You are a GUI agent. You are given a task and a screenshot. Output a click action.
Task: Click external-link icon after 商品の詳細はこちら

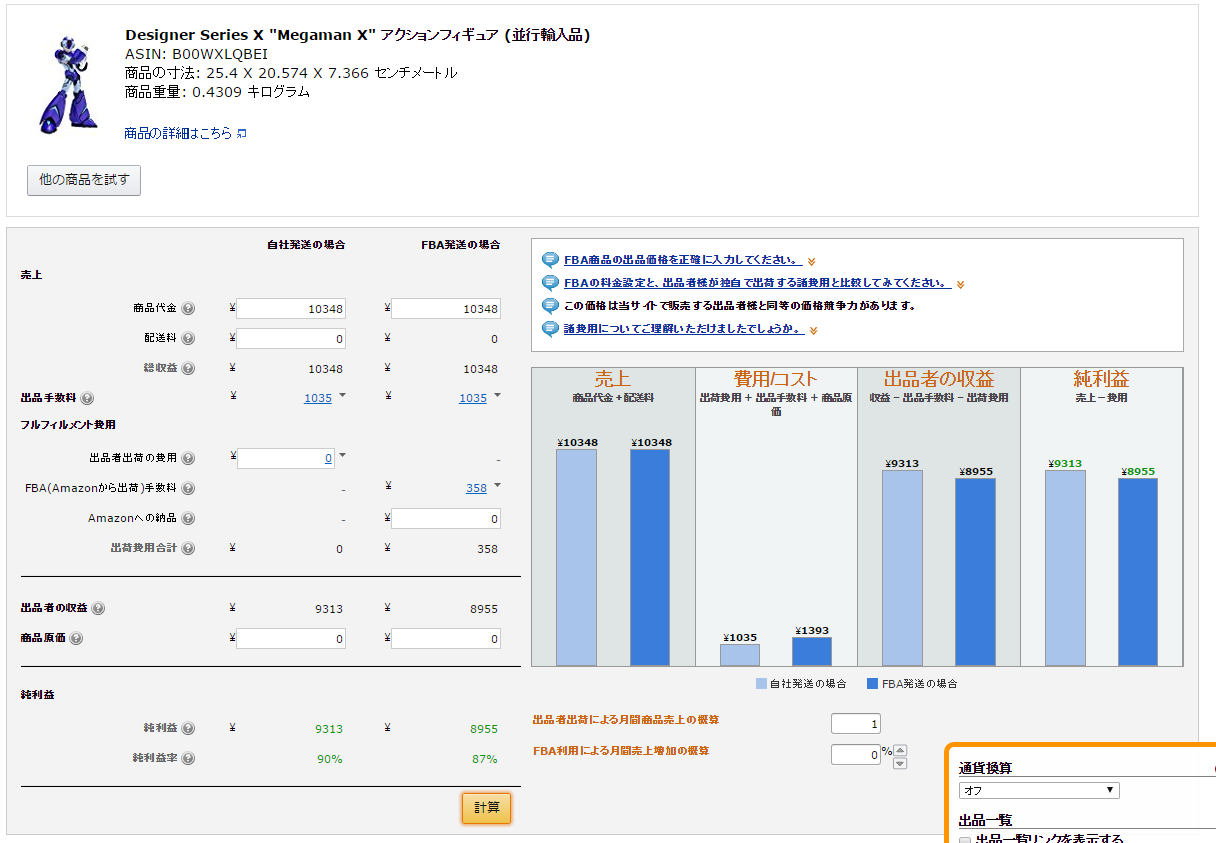[241, 134]
